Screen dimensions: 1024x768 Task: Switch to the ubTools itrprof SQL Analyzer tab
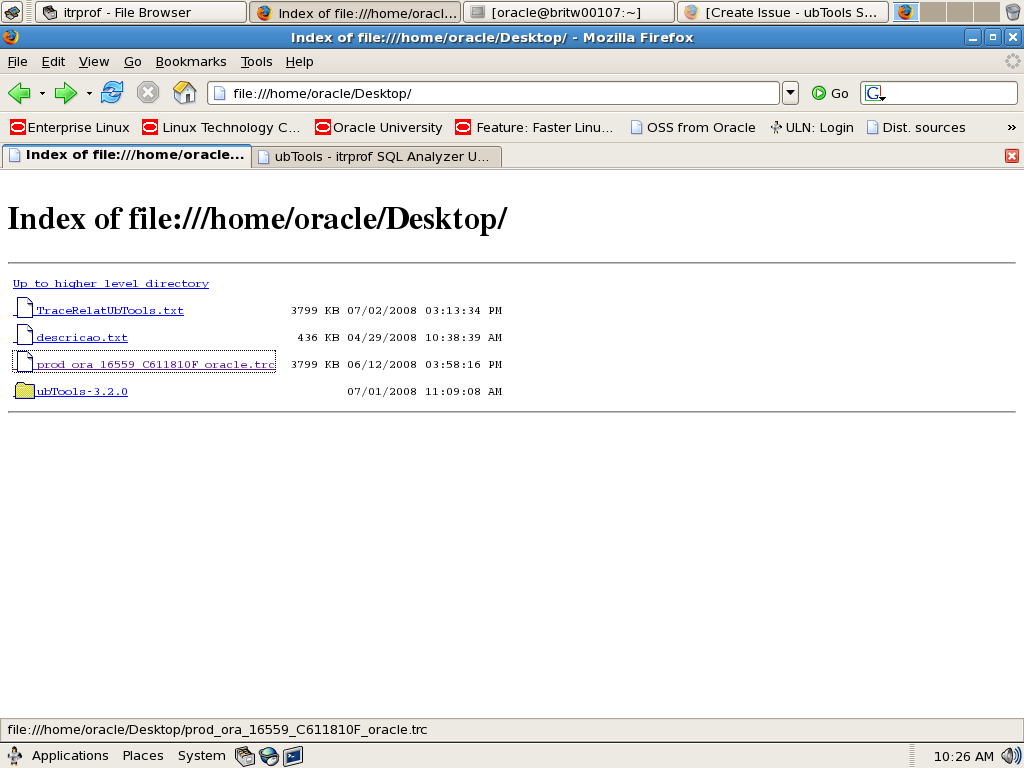376,156
